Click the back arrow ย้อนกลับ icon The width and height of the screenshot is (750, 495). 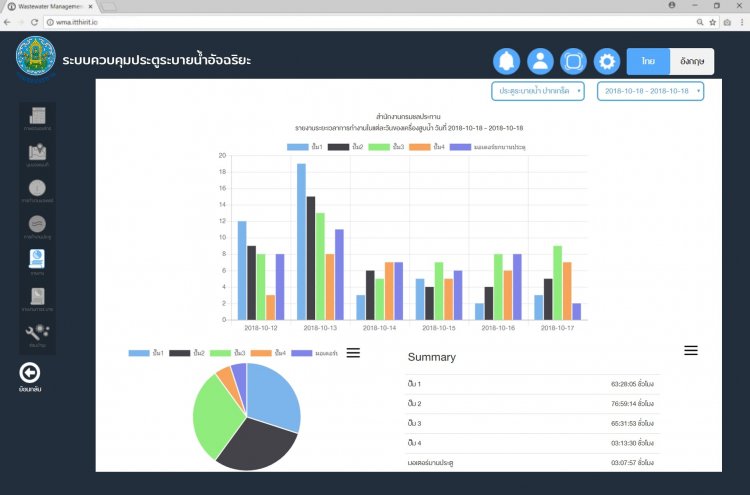[31, 375]
